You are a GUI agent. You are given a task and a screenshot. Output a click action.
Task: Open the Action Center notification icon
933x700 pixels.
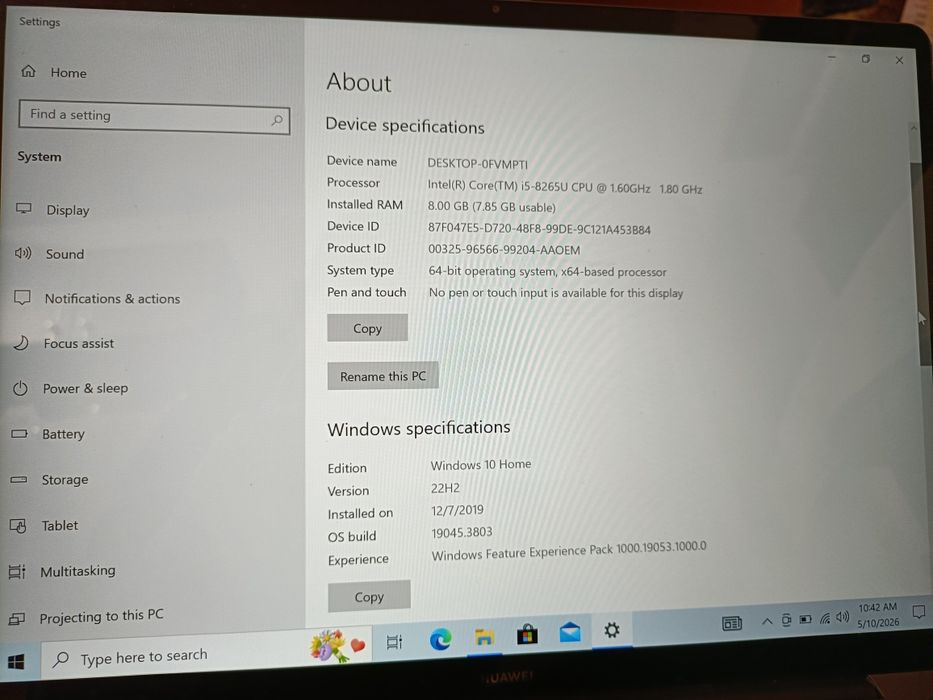919,611
